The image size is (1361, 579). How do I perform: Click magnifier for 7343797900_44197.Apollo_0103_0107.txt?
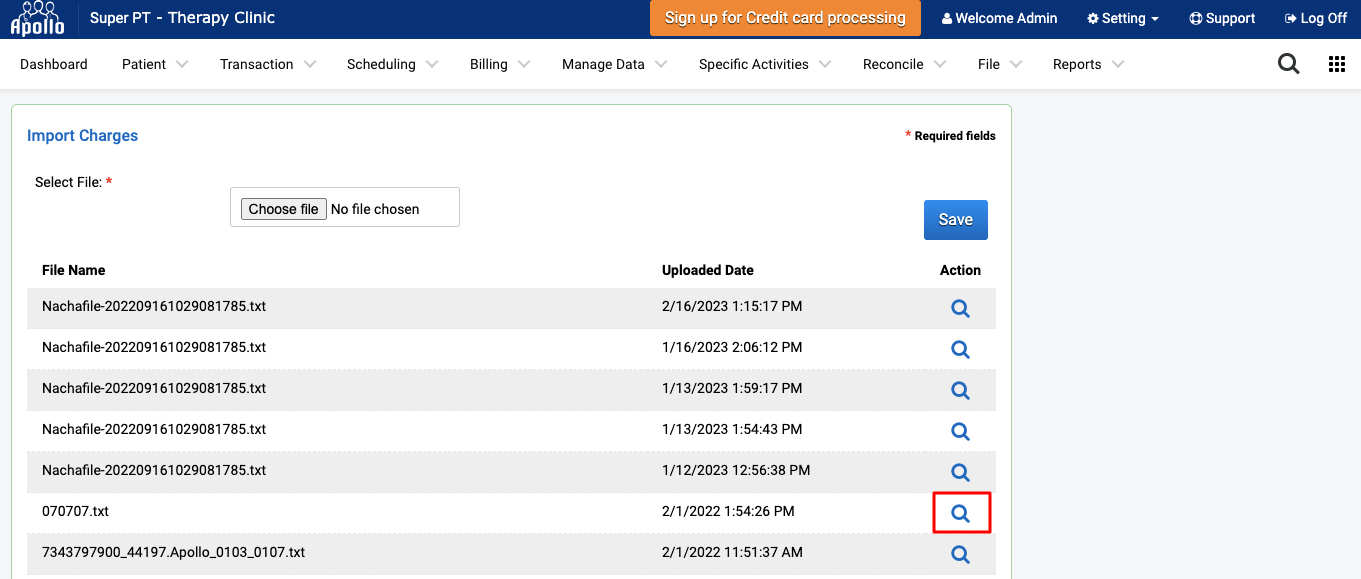[960, 554]
